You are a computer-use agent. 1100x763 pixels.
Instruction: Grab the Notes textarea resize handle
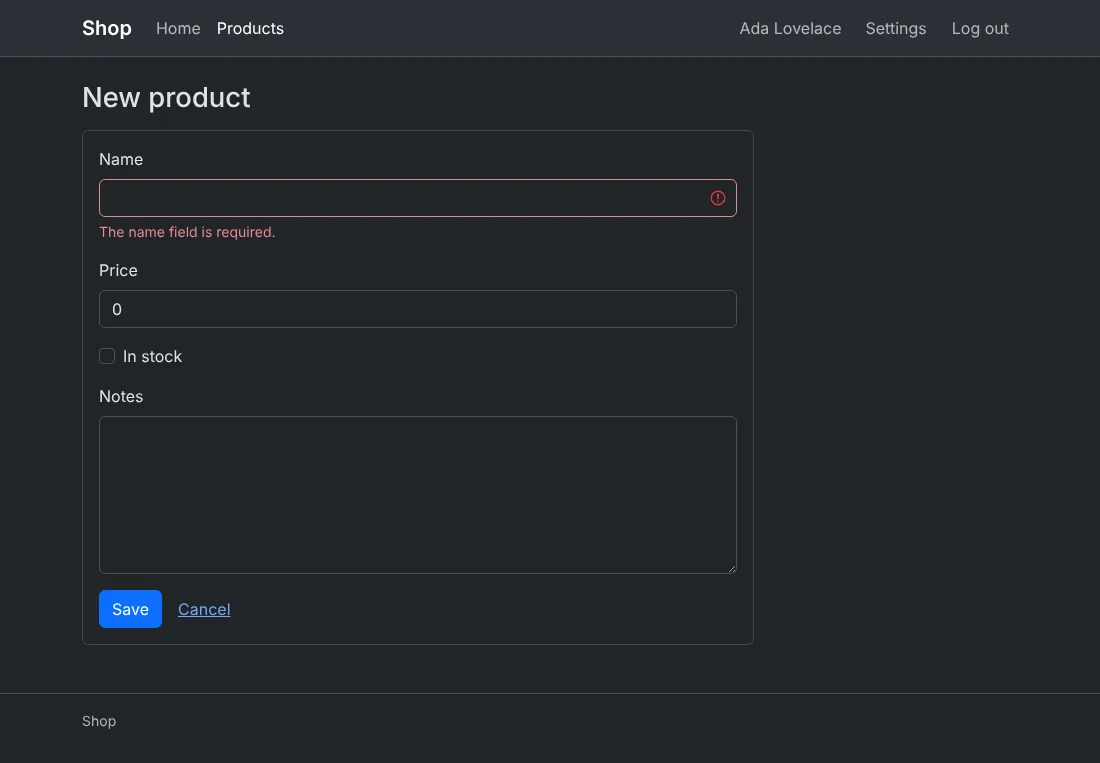click(732, 569)
